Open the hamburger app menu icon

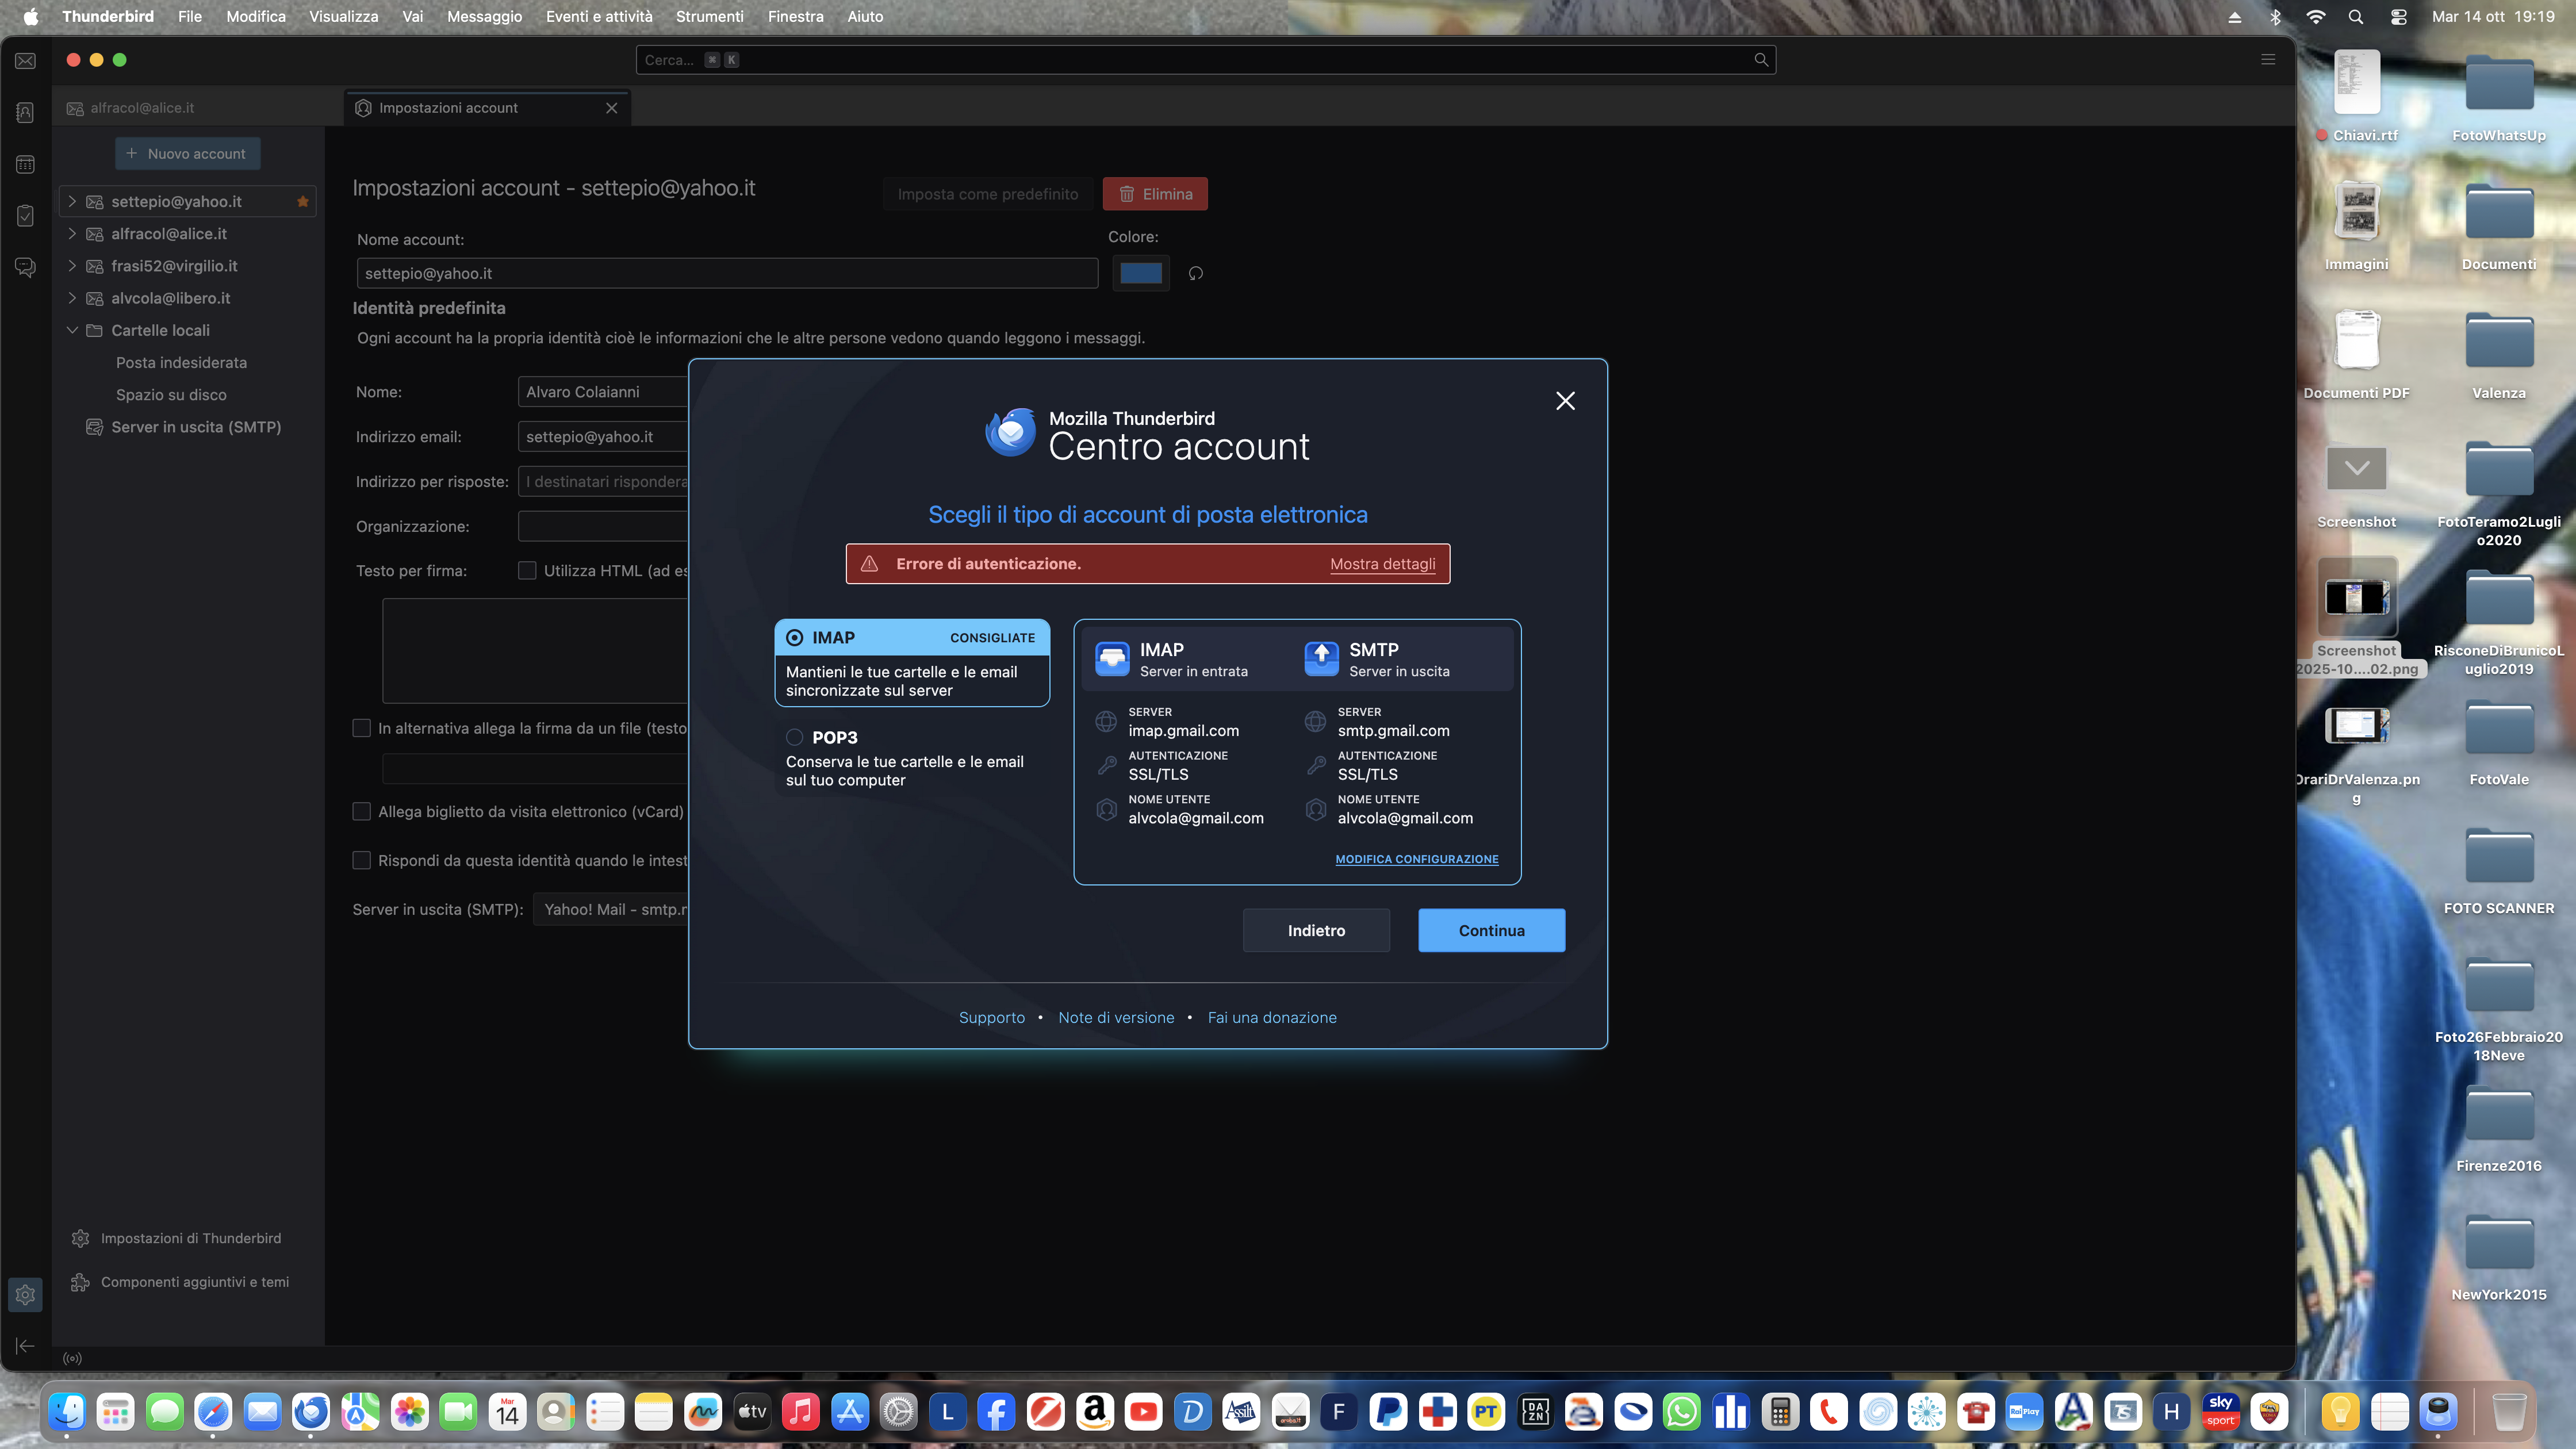click(2268, 60)
